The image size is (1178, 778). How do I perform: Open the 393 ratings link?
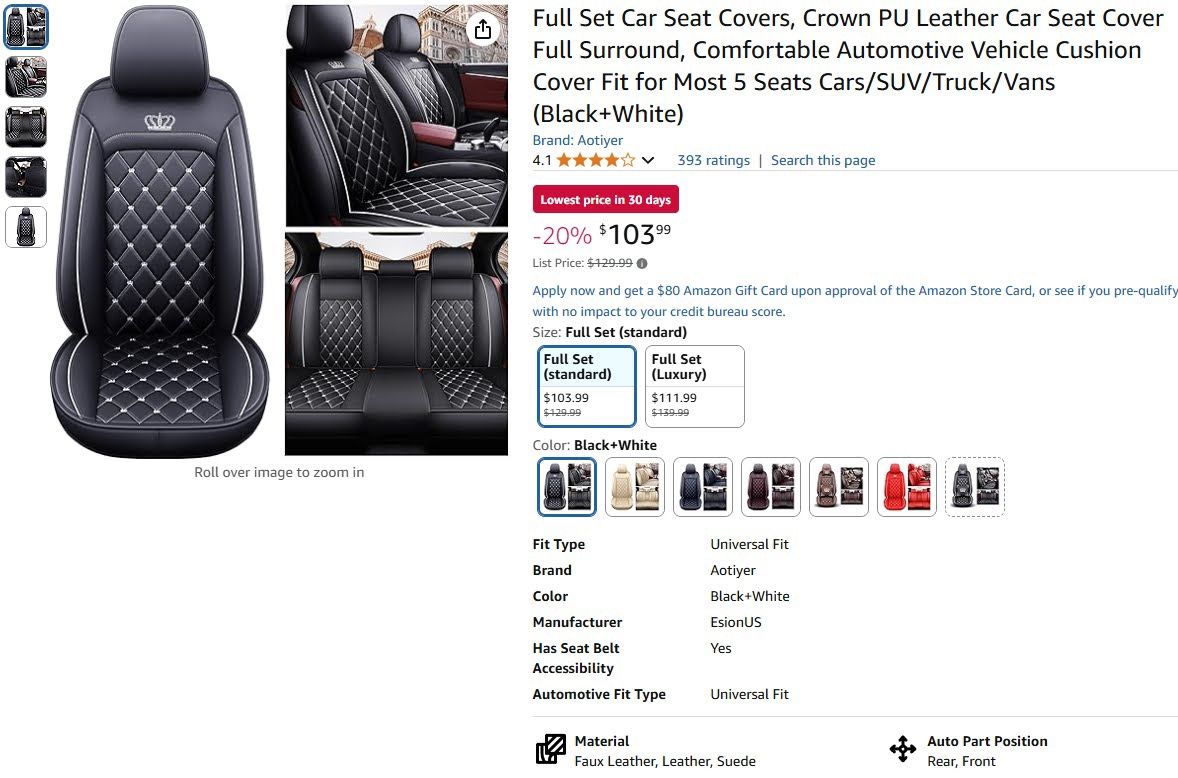click(x=713, y=160)
